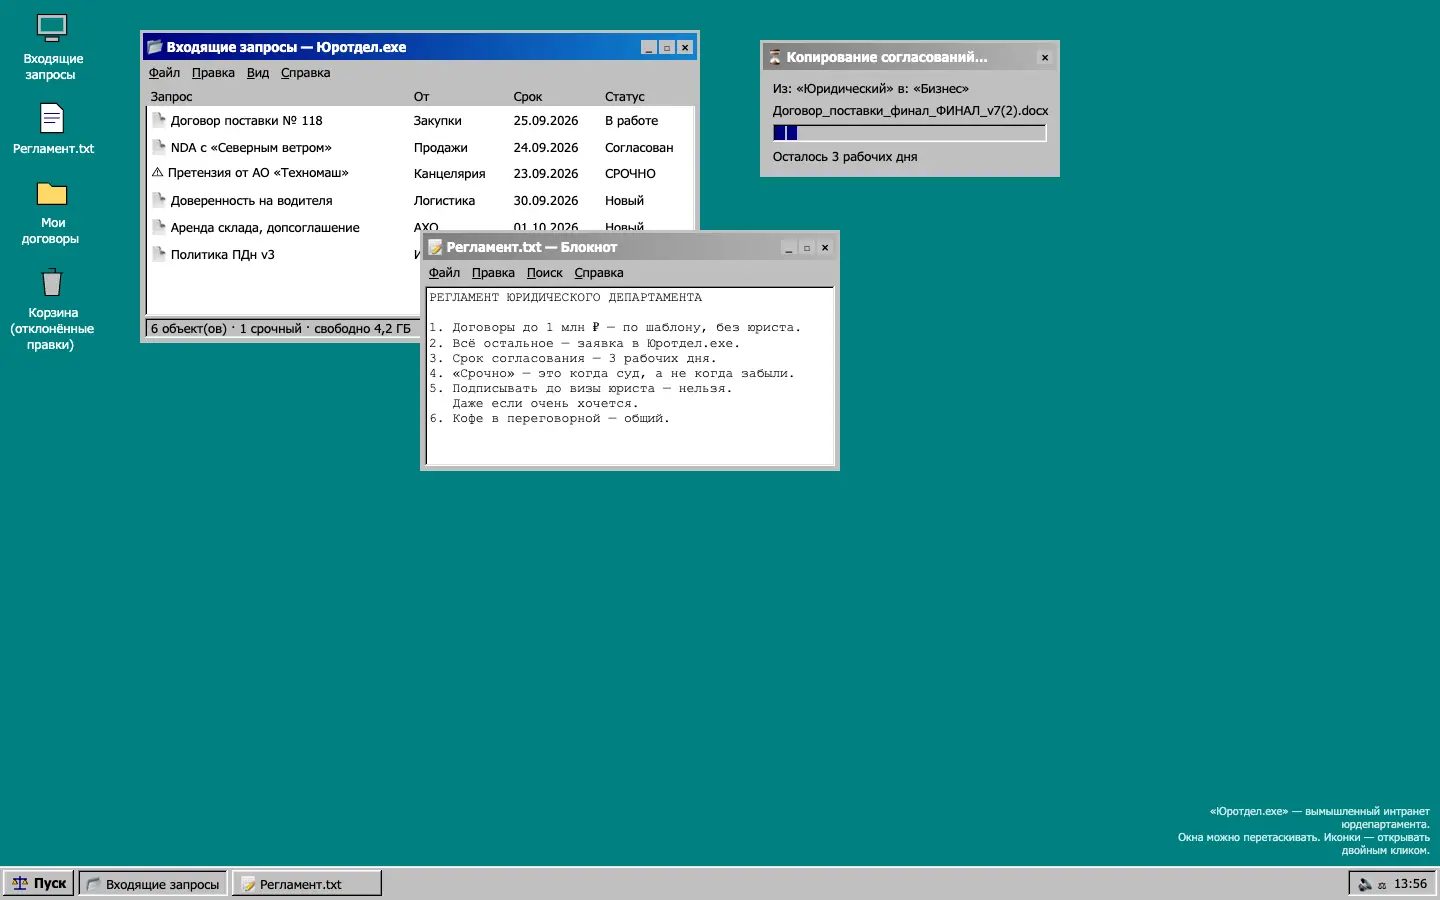This screenshot has width=1440, height=900.
Task: Click the warning icon beside «Претензия от АО «Техномаш»»
Action: click(157, 173)
